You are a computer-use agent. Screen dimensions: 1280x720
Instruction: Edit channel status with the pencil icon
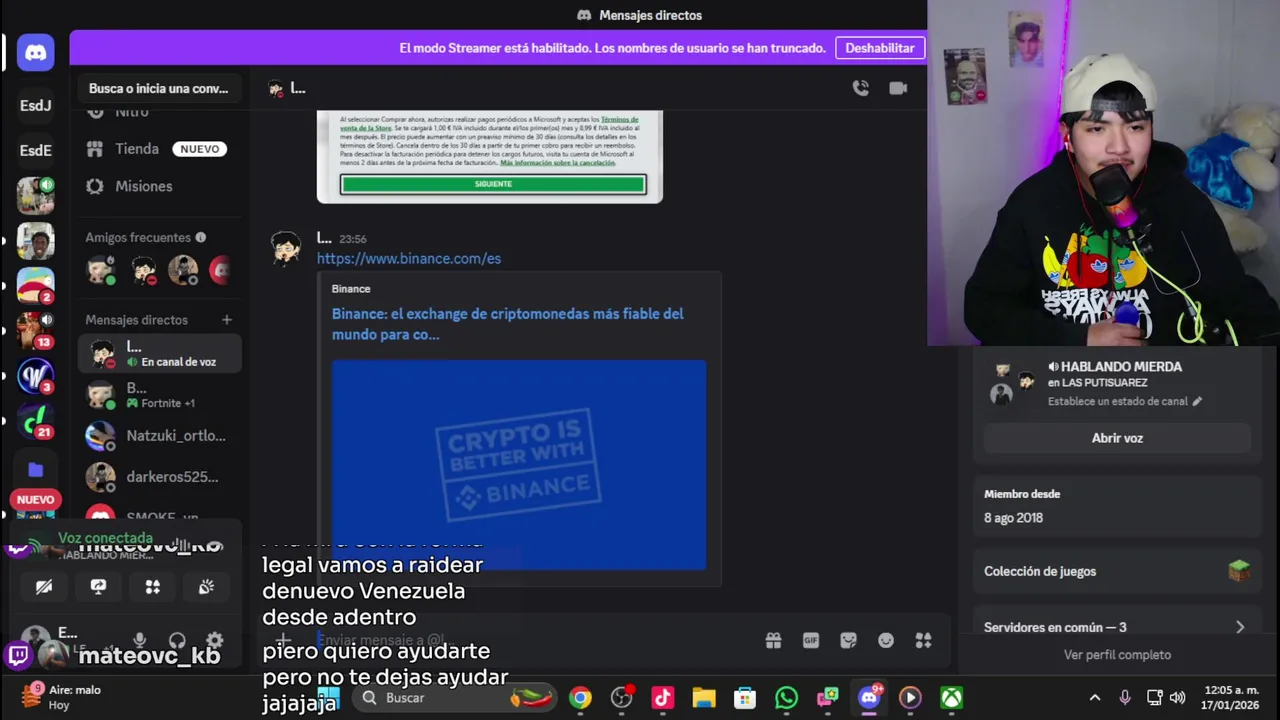(x=1197, y=402)
